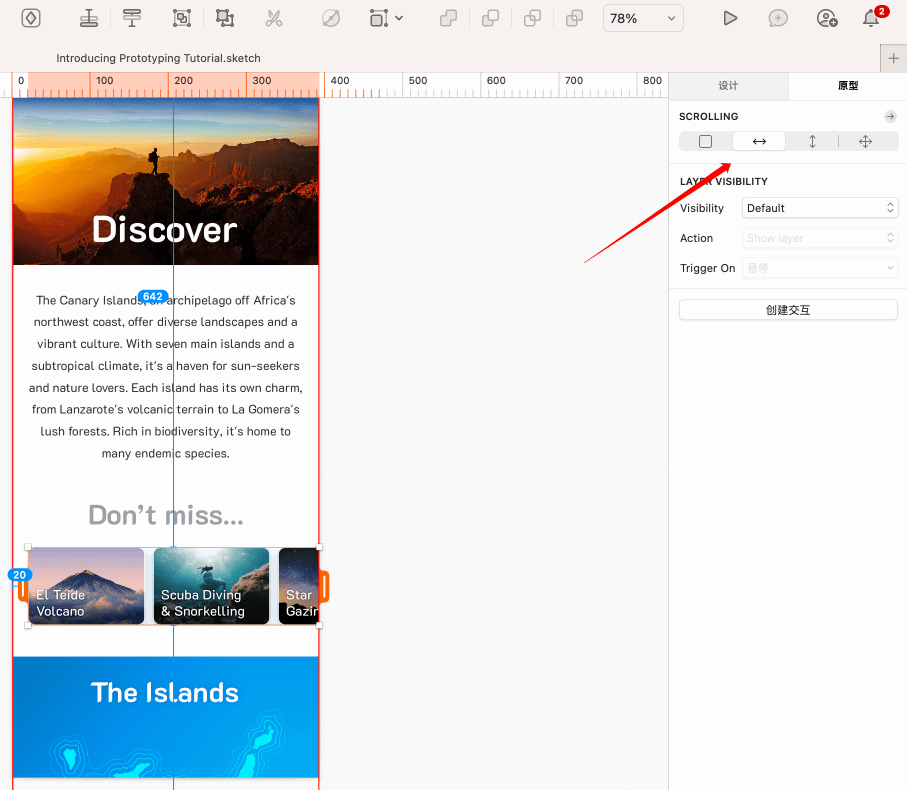Open the Trigger On dropdown

click(820, 268)
